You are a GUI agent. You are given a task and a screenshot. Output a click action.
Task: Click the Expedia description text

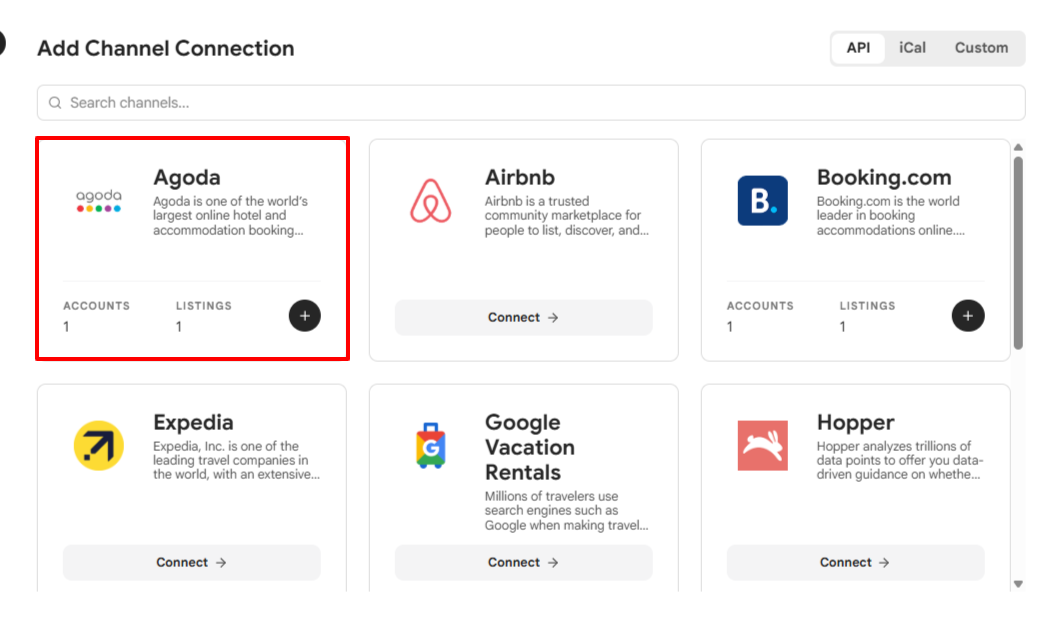(x=236, y=460)
